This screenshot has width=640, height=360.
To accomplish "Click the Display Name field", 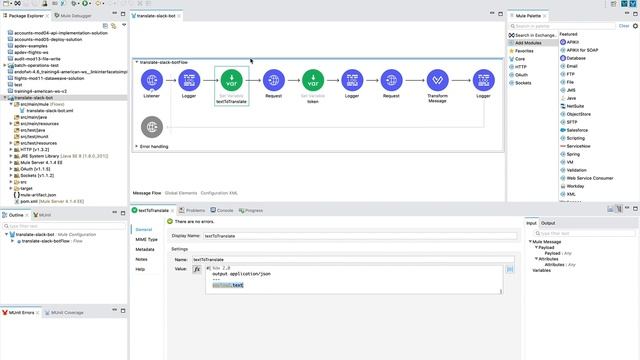I will click(360, 236).
